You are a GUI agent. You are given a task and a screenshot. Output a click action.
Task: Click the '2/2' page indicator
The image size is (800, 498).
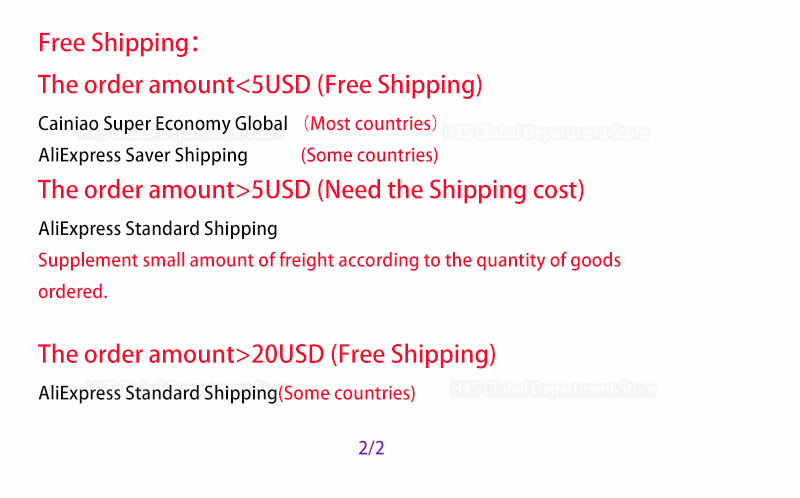coord(371,449)
